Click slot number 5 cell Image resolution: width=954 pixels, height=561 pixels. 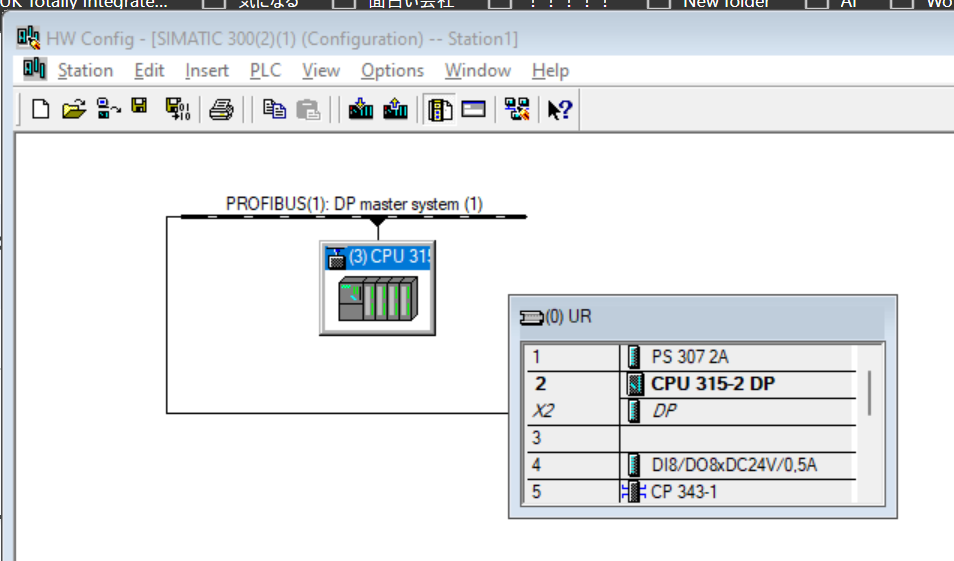pos(573,491)
